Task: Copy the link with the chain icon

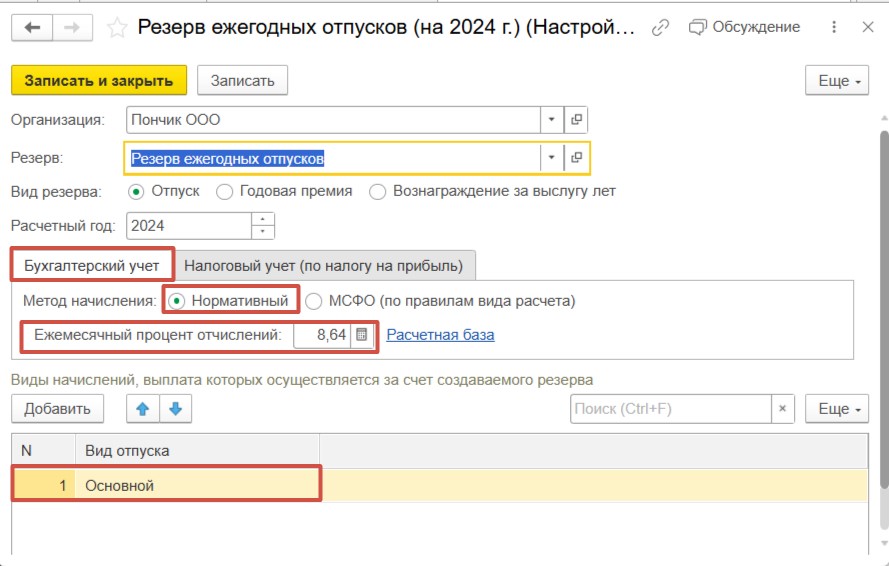Action: pos(660,27)
